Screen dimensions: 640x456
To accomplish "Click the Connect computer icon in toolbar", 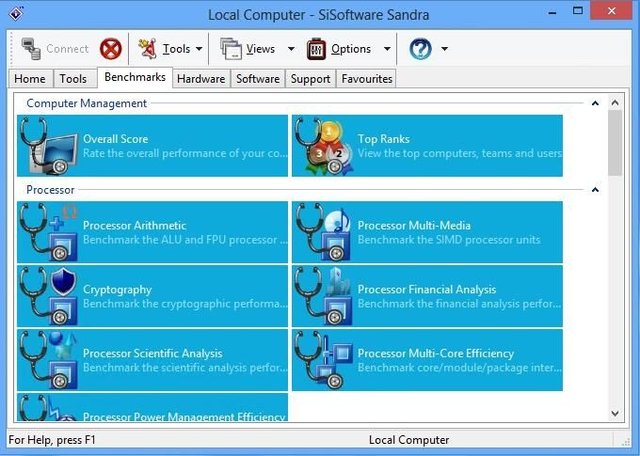I will [x=31, y=49].
